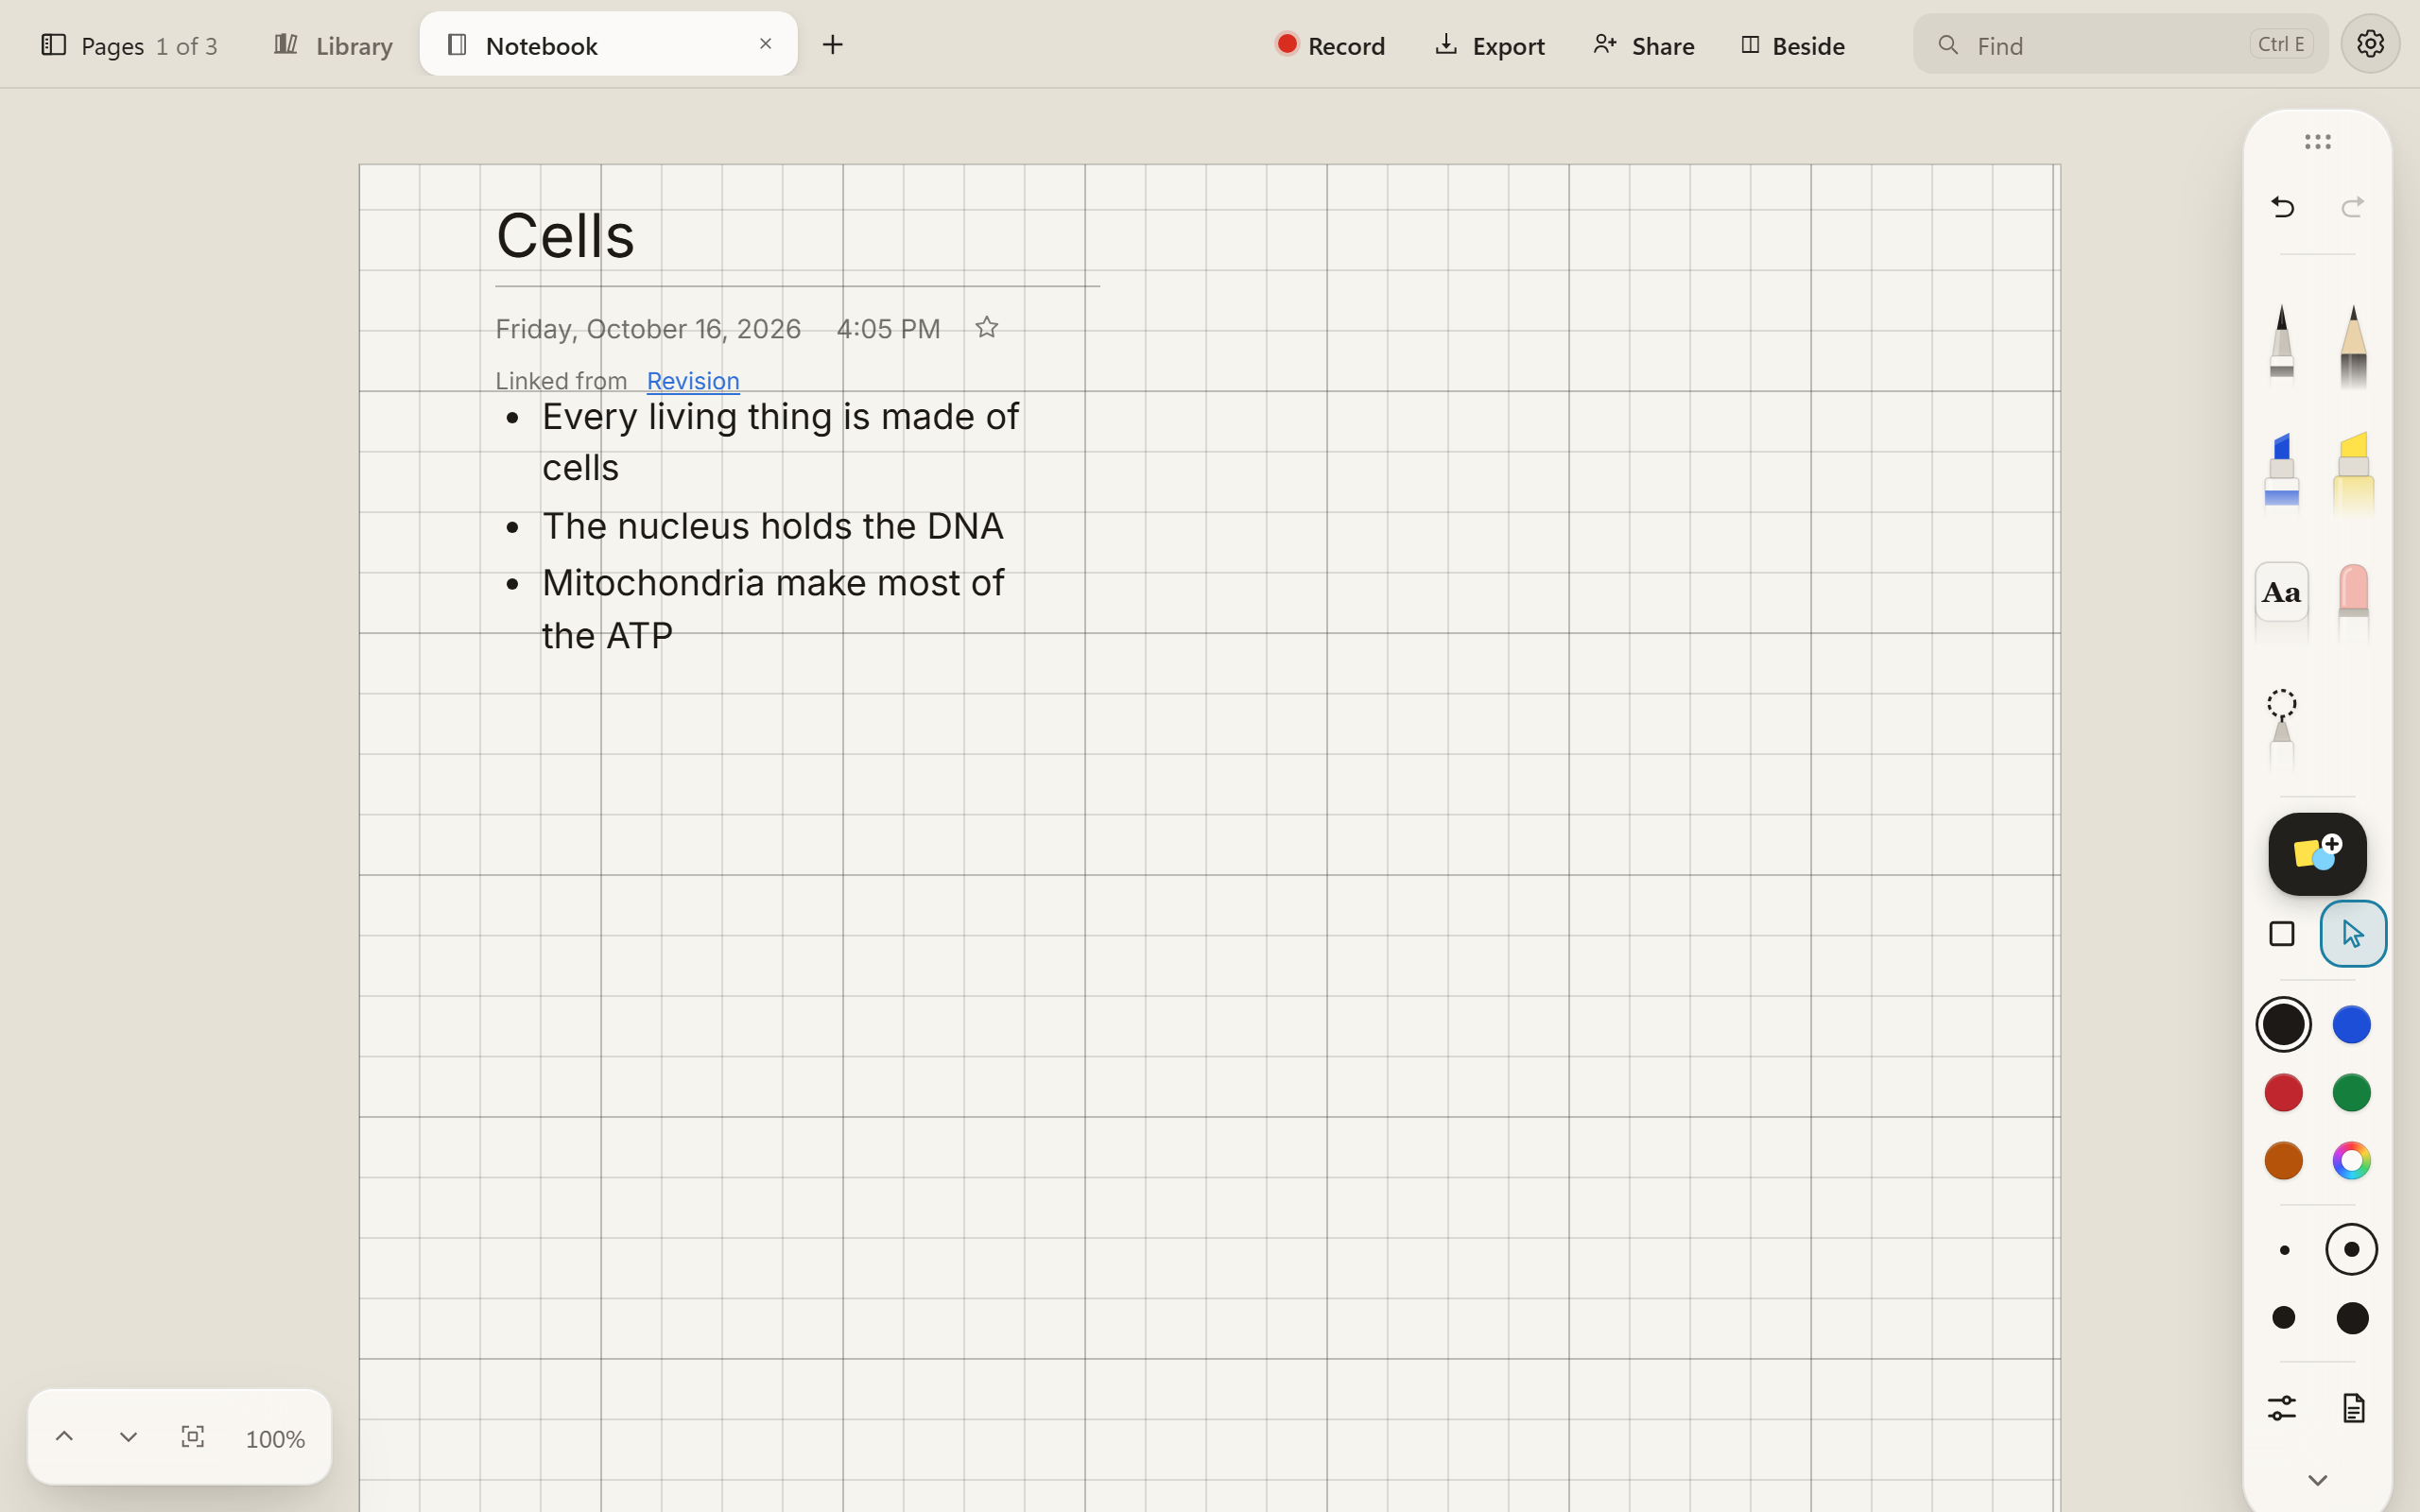2420x1512 pixels.
Task: Open the Library tab
Action: pos(334,45)
